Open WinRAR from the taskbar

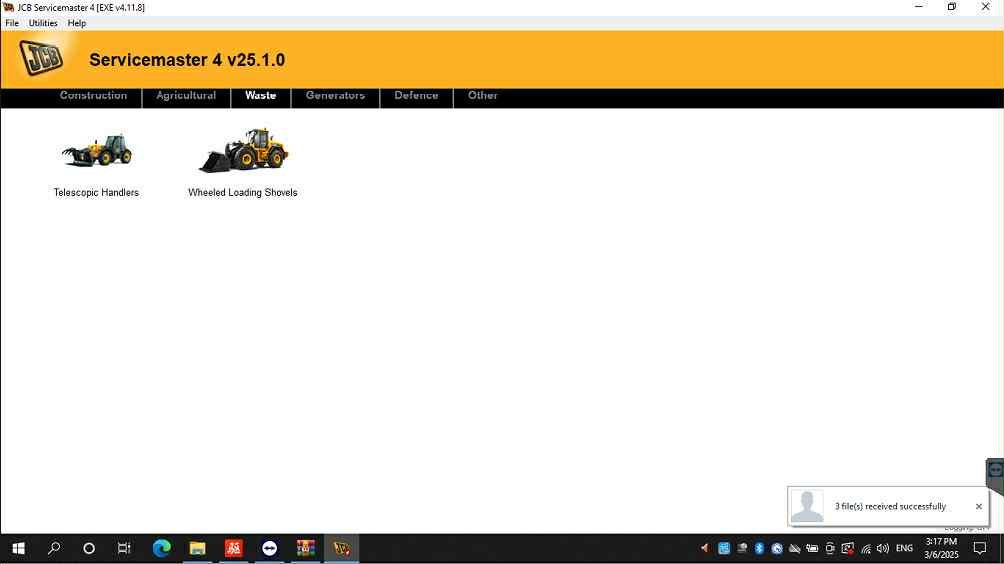305,549
